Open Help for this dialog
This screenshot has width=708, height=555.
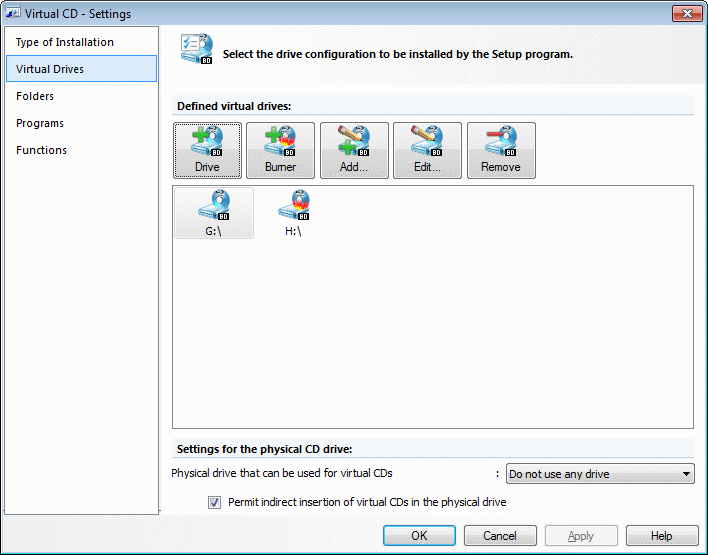[x=662, y=536]
